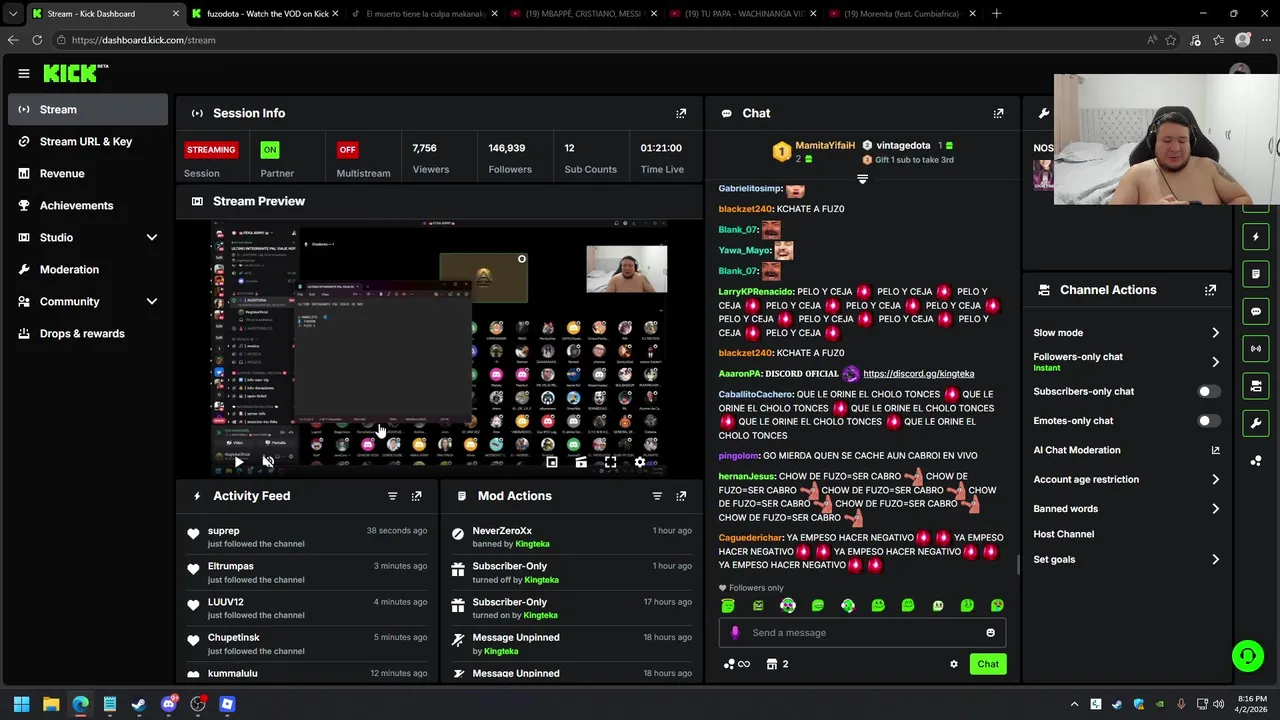Viewport: 1280px width, 720px height.
Task: Select Stream in the left sidebar
Action: (x=88, y=110)
